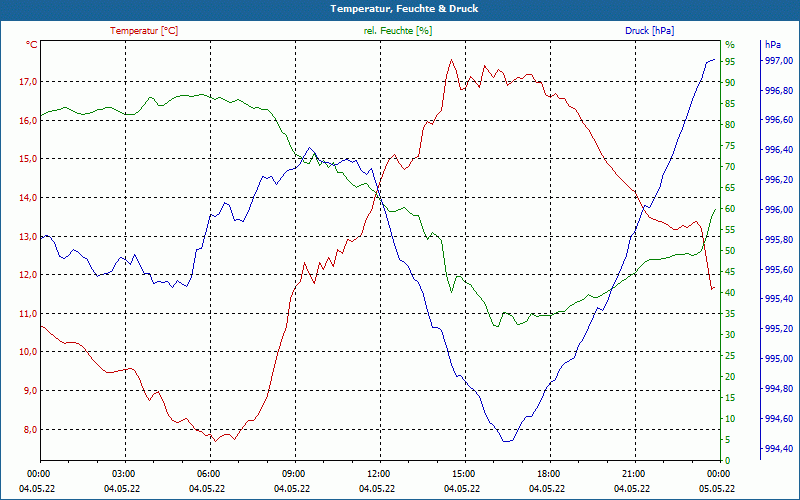This screenshot has width=800, height=500.
Task: Click the 20 humidity axis value
Action: pyautogui.click(x=730, y=377)
